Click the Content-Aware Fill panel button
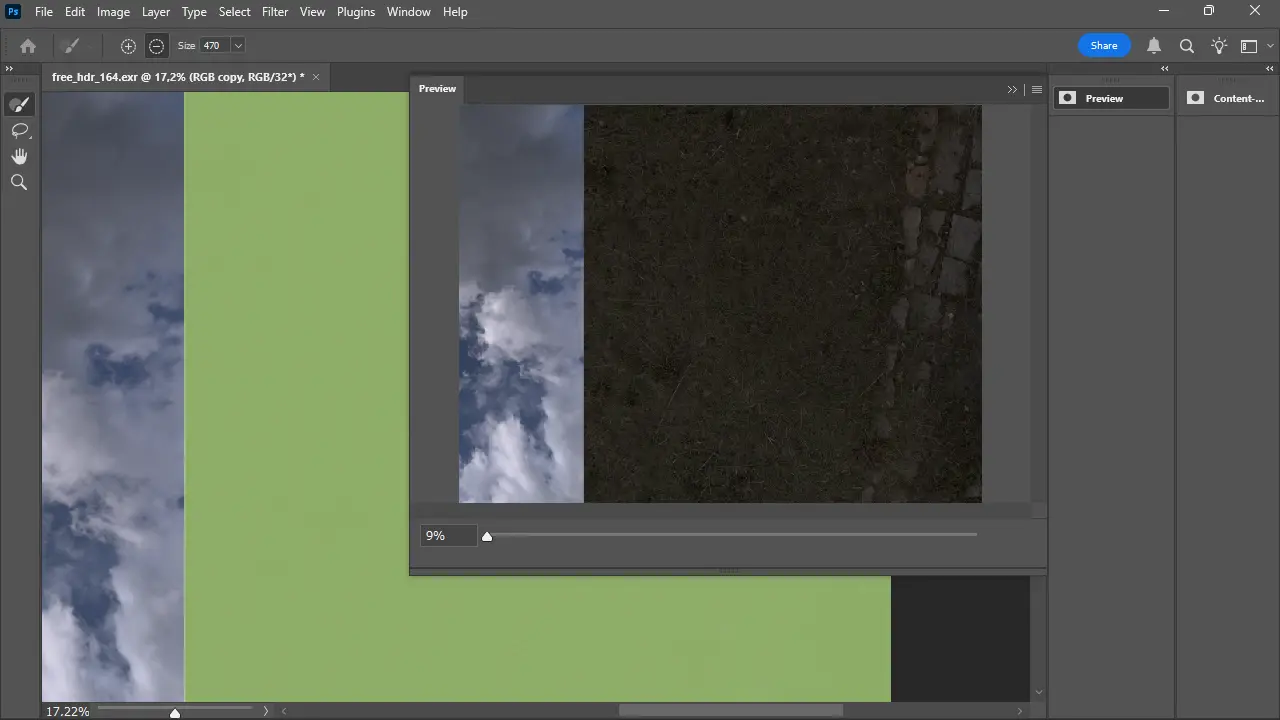Image resolution: width=1280 pixels, height=720 pixels. click(1227, 98)
